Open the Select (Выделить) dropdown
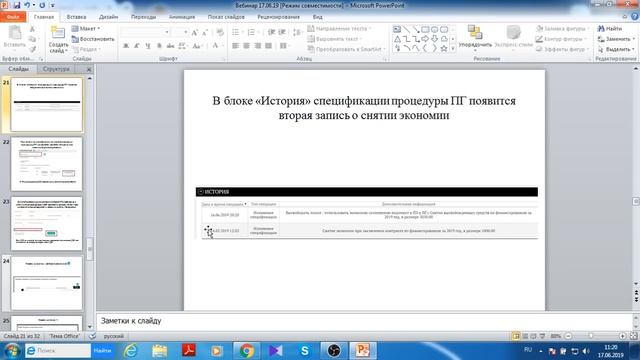This screenshot has height=360, width=640. click(616, 49)
